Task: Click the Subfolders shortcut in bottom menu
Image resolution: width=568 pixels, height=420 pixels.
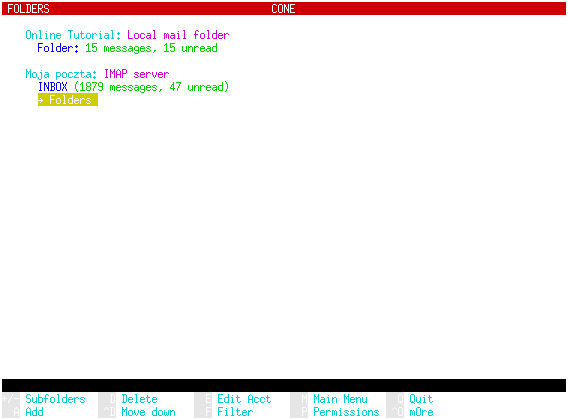Action: click(55, 399)
